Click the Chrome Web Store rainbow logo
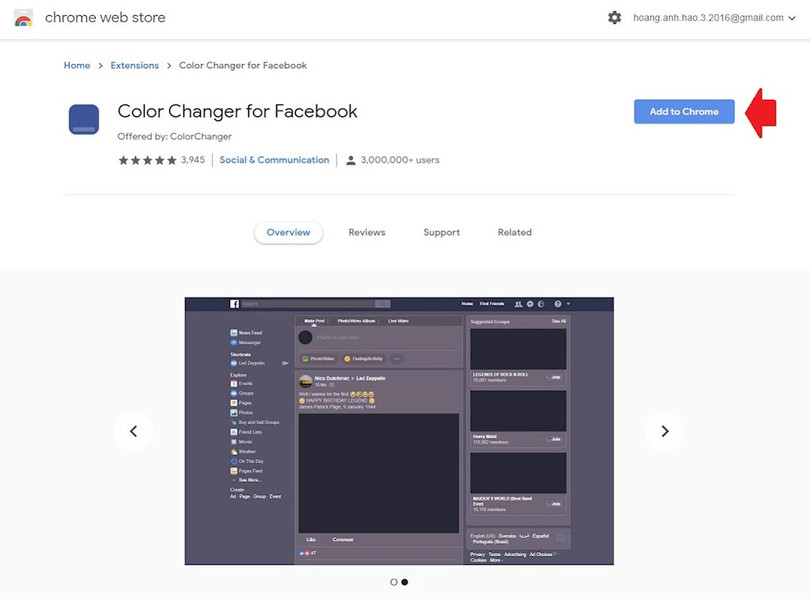 tap(23, 18)
